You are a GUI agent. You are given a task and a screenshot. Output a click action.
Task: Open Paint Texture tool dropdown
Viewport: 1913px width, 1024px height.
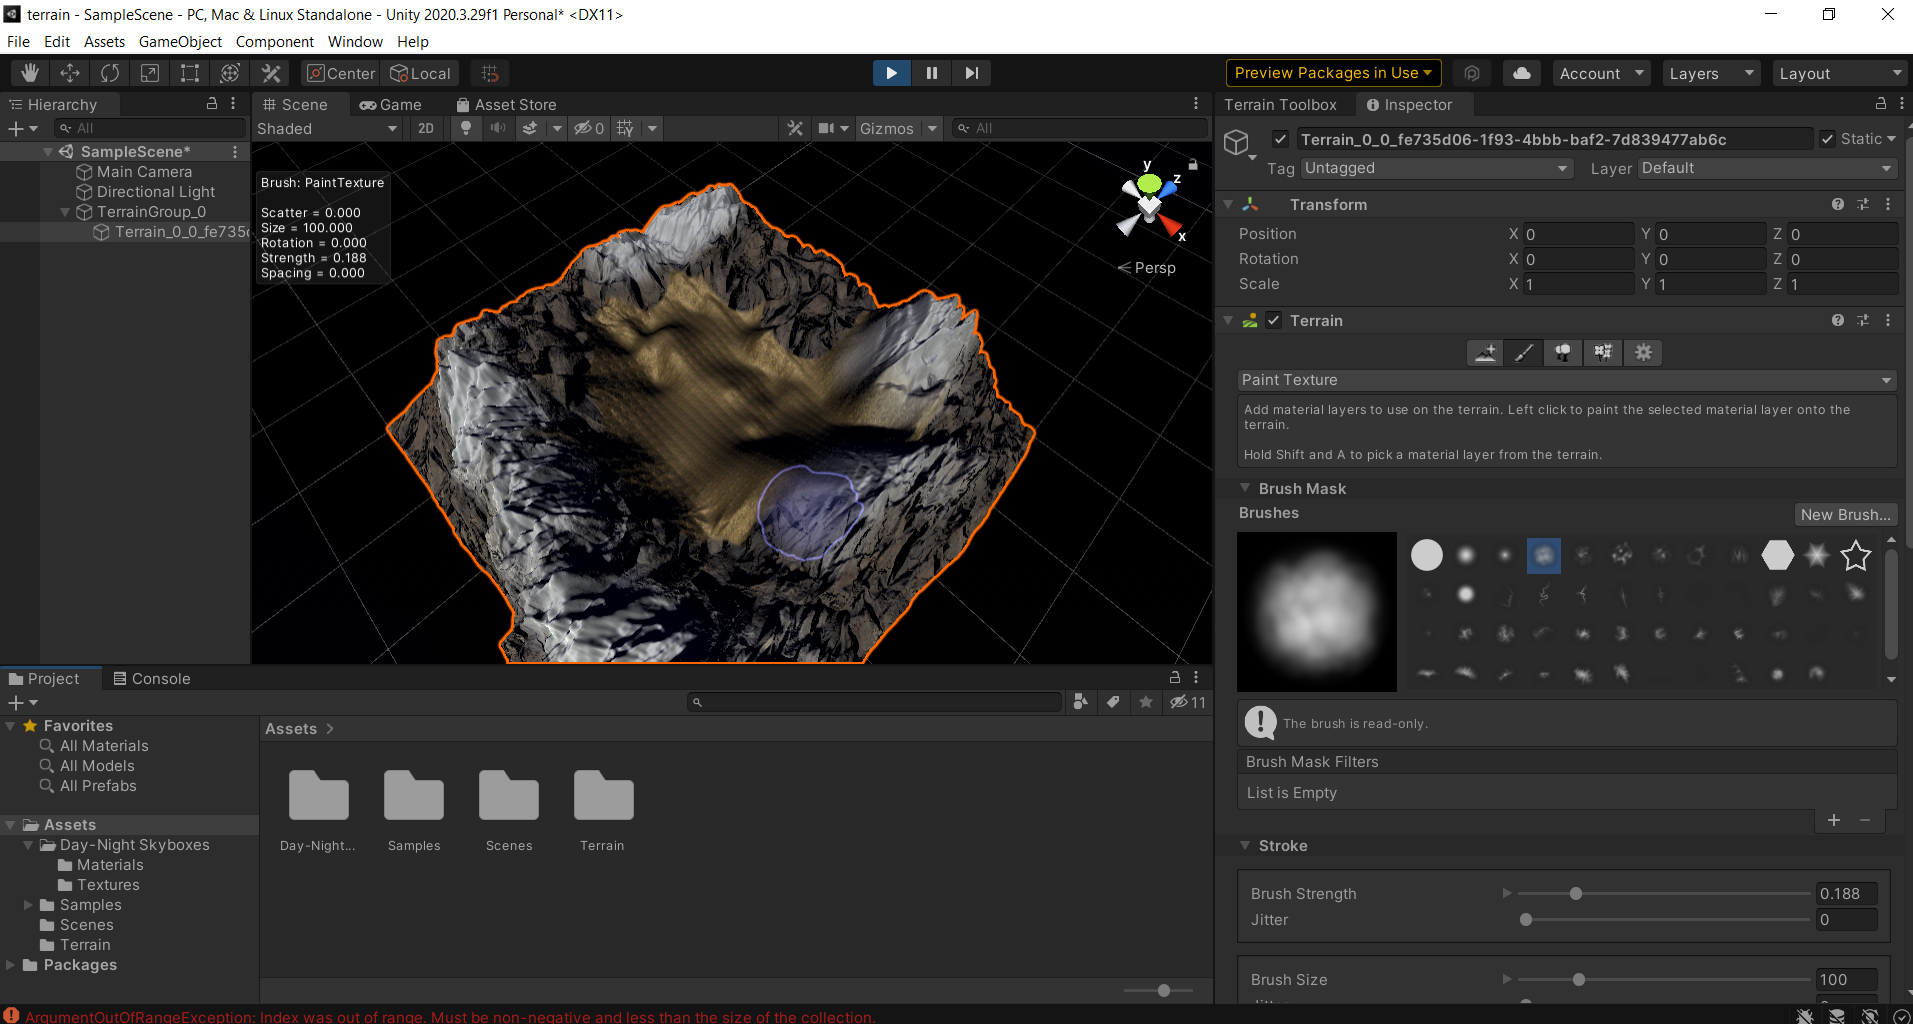click(x=1567, y=380)
